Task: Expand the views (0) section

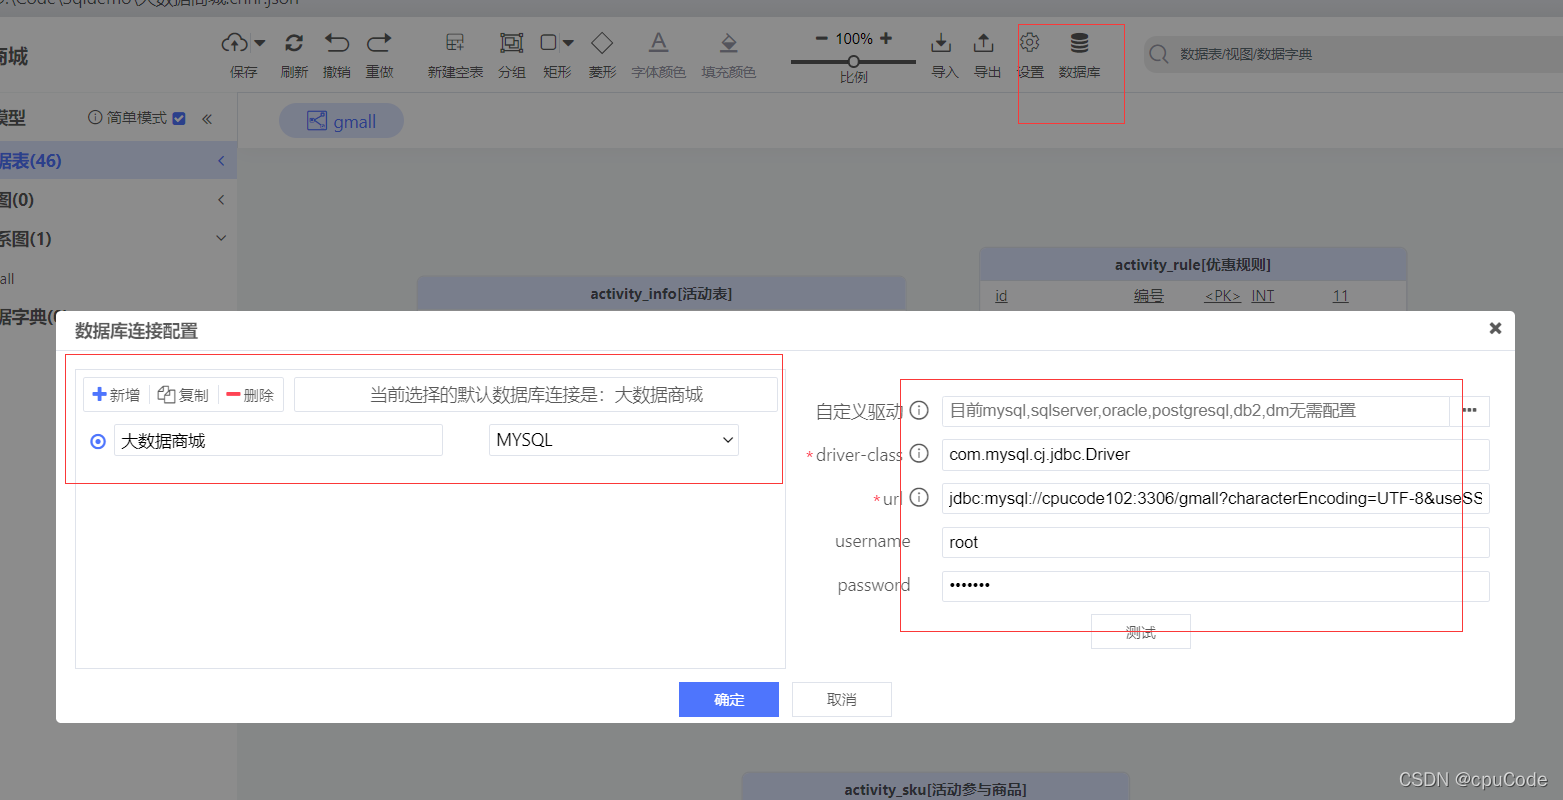Action: pos(221,200)
